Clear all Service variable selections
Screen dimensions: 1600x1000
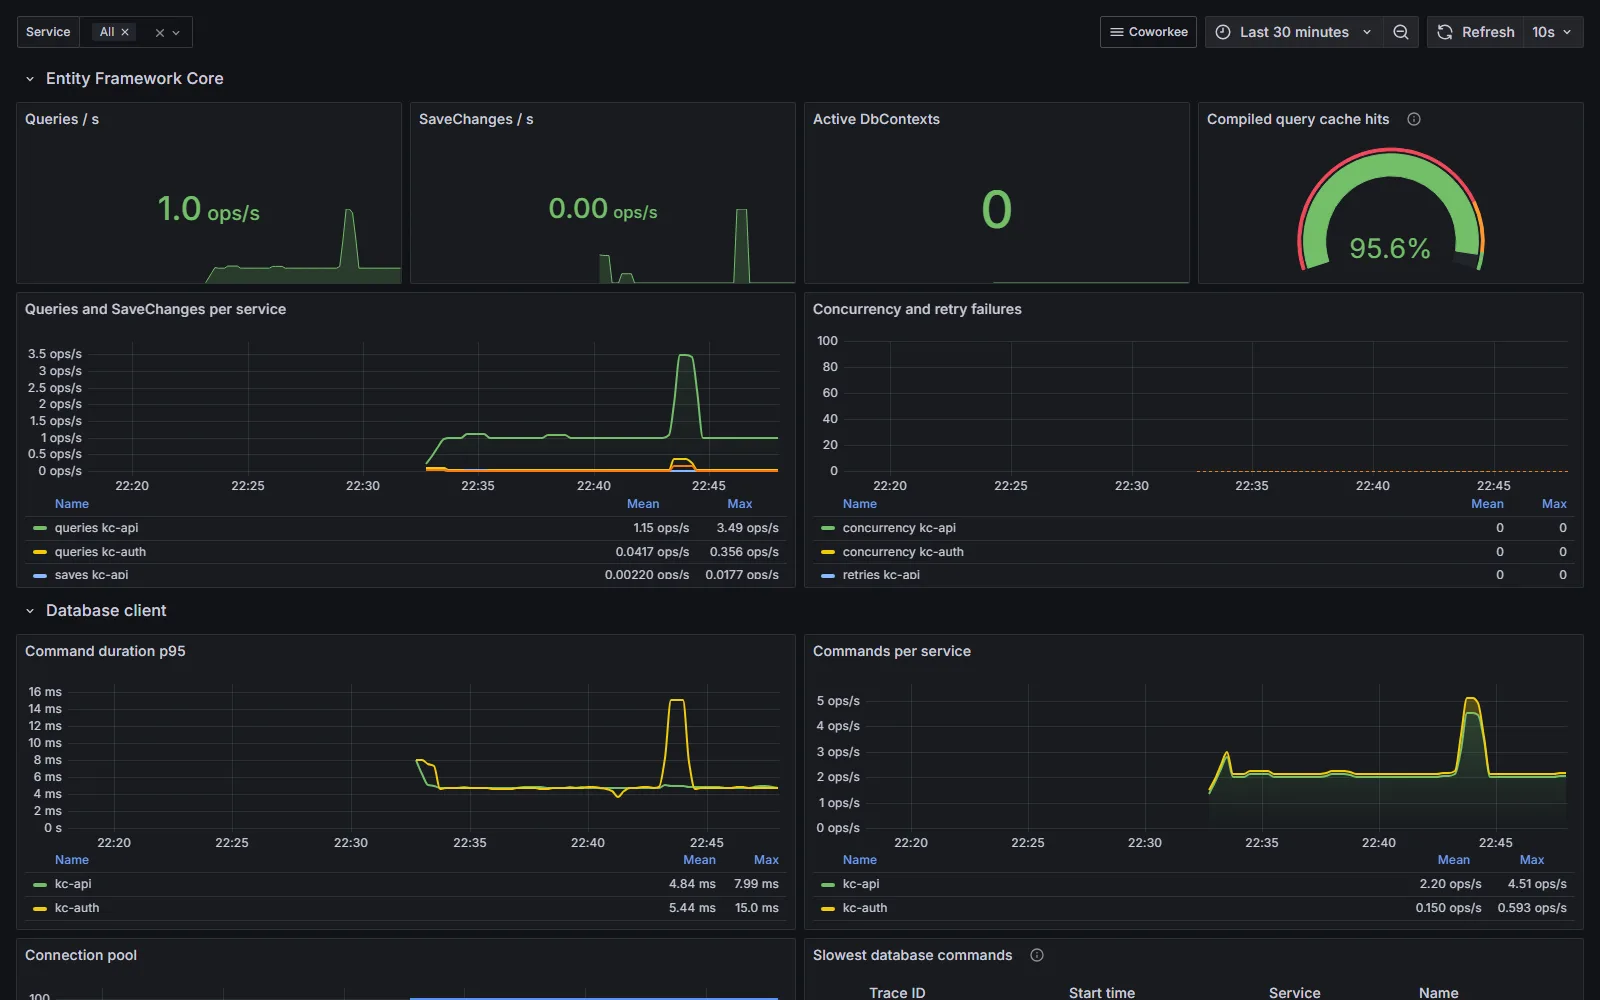160,32
